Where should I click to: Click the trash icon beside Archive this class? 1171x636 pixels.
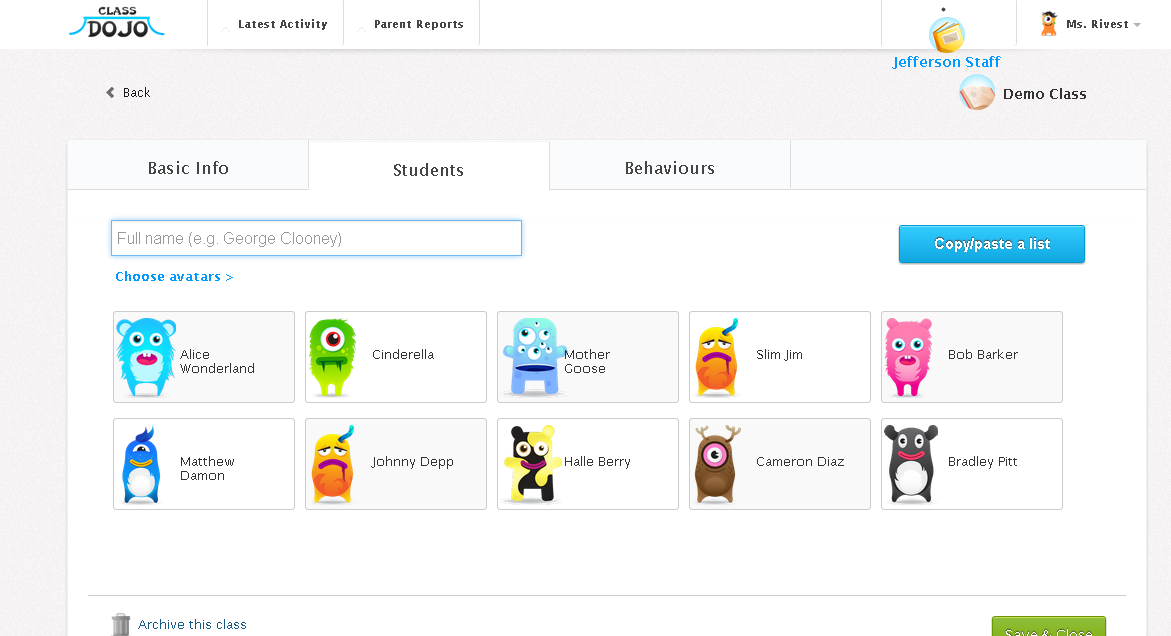[x=120, y=623]
